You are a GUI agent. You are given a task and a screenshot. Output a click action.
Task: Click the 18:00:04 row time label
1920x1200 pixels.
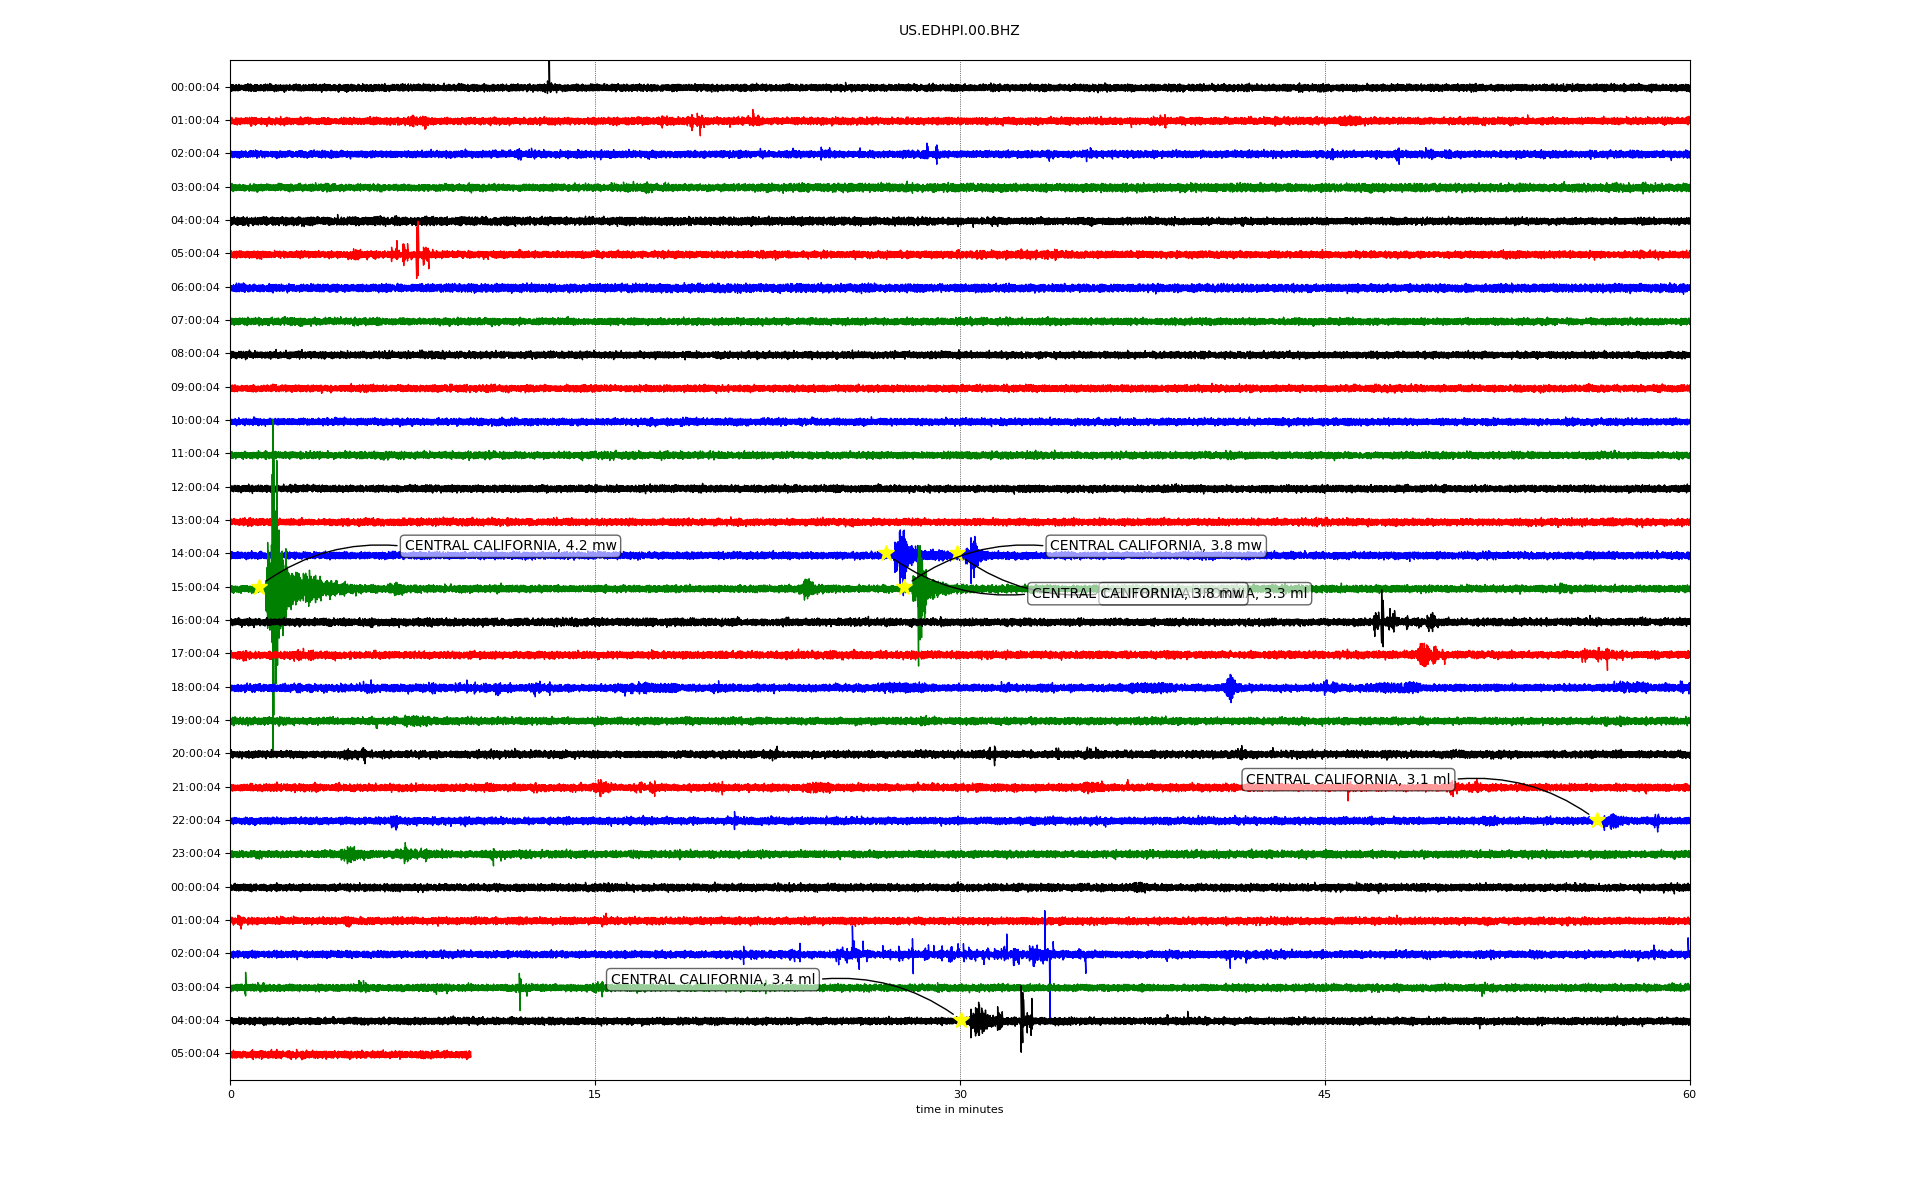coord(195,688)
